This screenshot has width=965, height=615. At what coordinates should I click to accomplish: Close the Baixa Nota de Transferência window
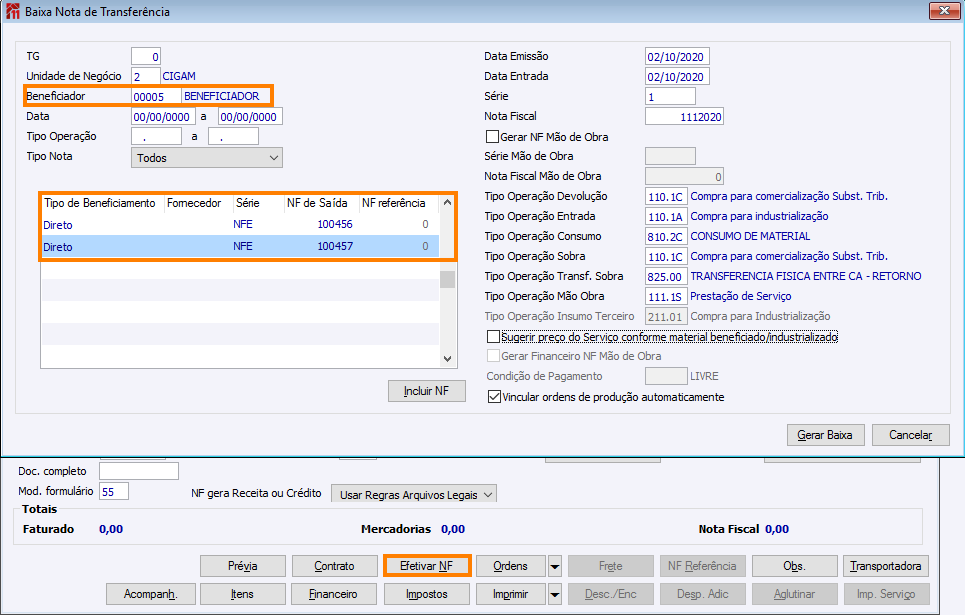click(944, 10)
